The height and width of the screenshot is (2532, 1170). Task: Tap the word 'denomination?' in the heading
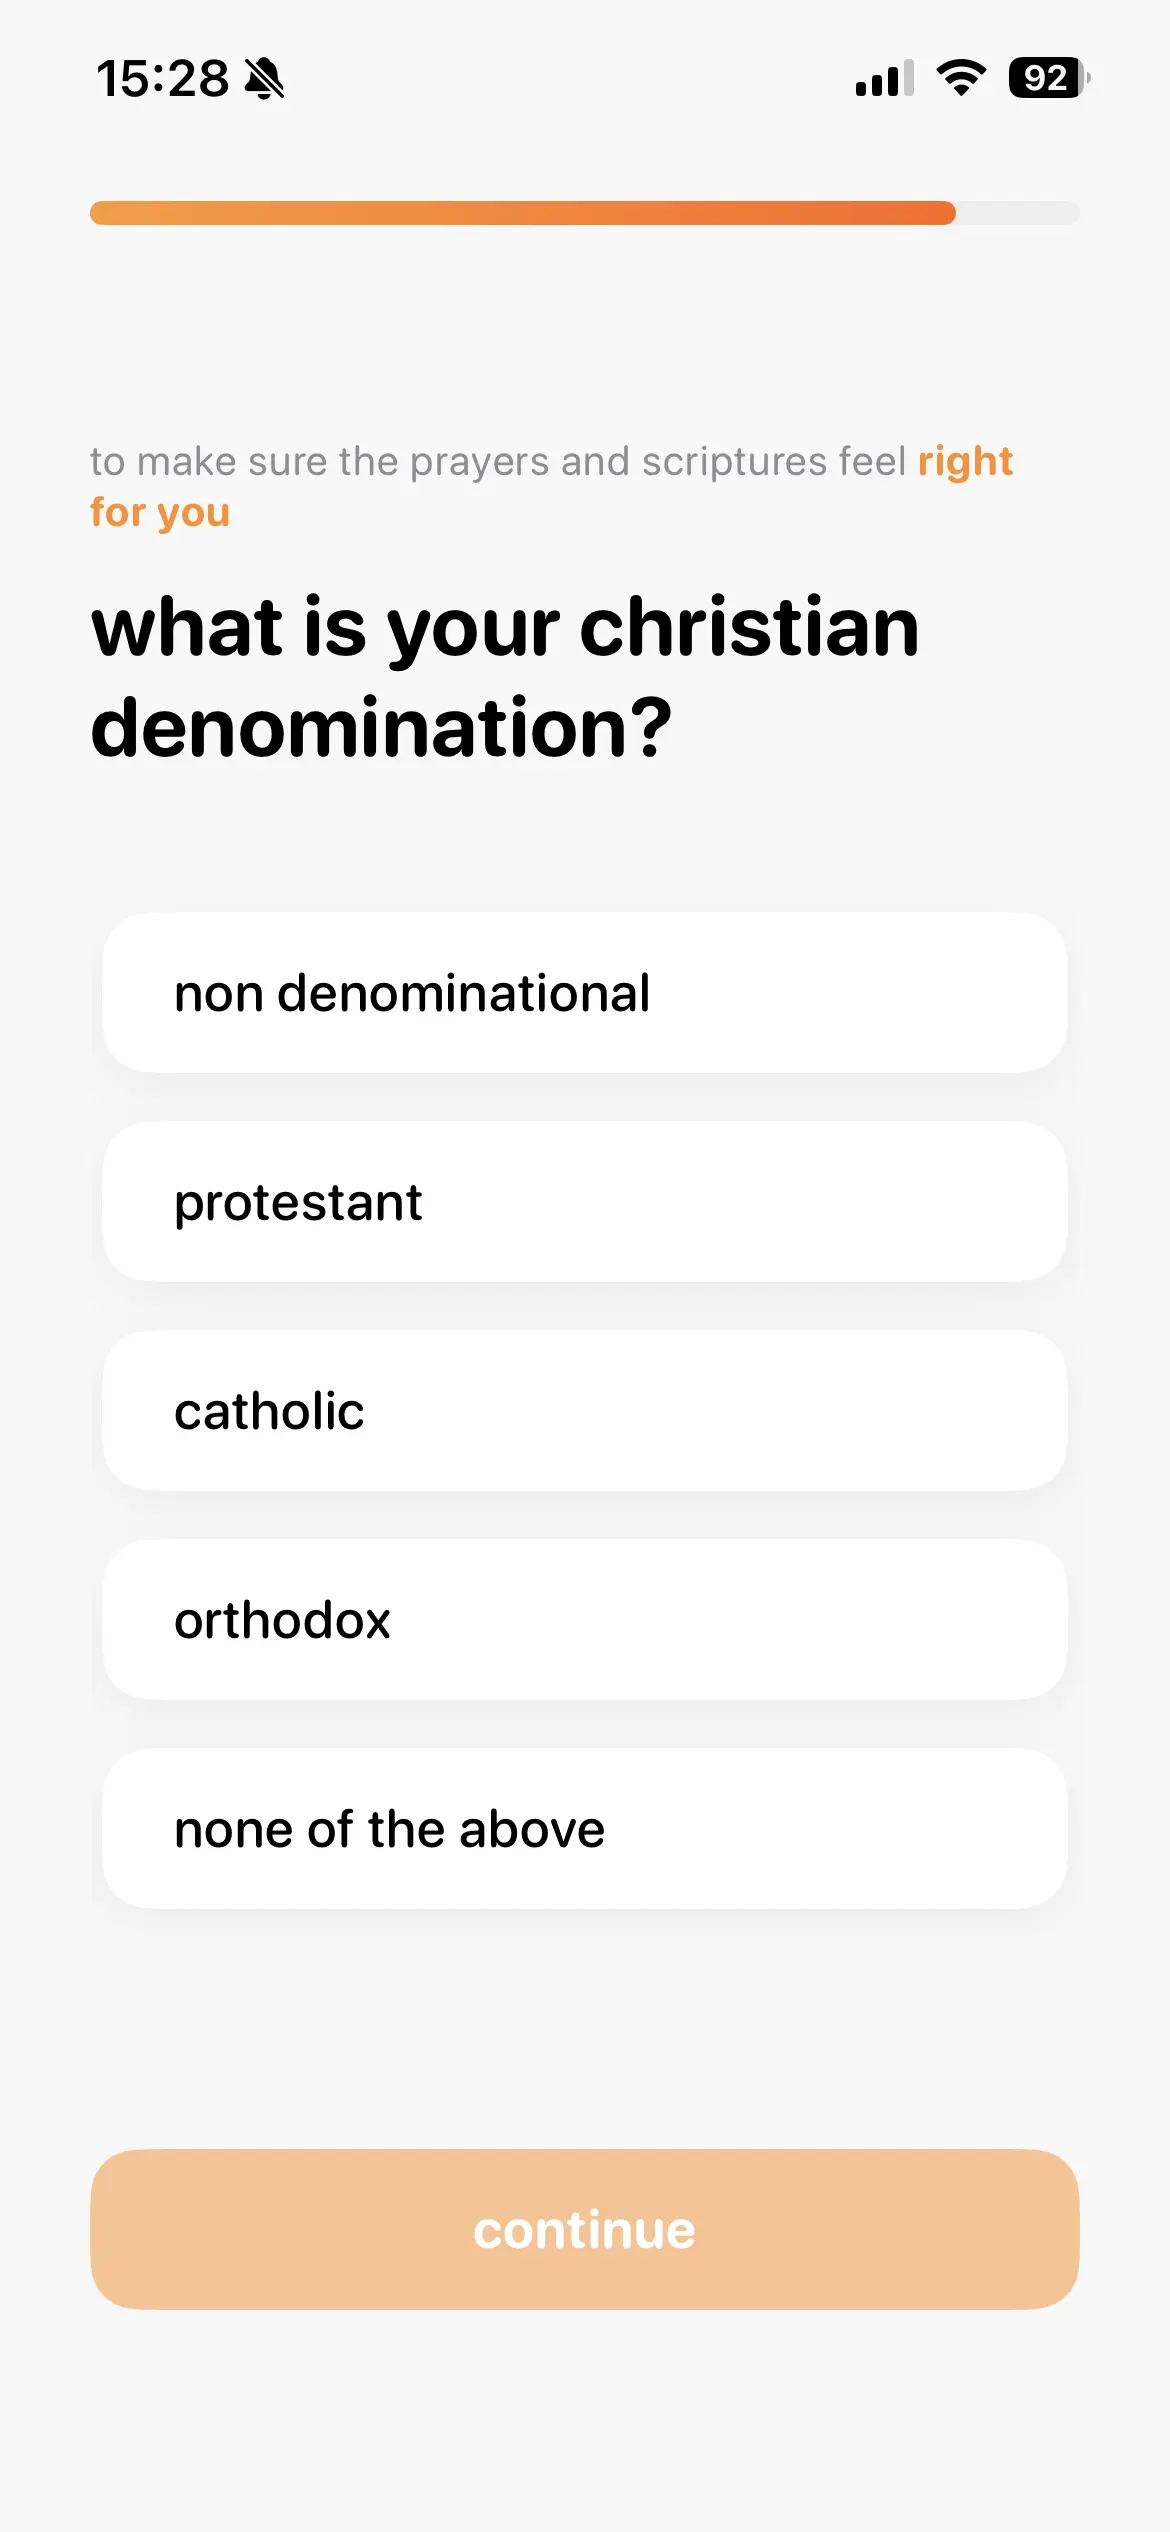(x=381, y=728)
